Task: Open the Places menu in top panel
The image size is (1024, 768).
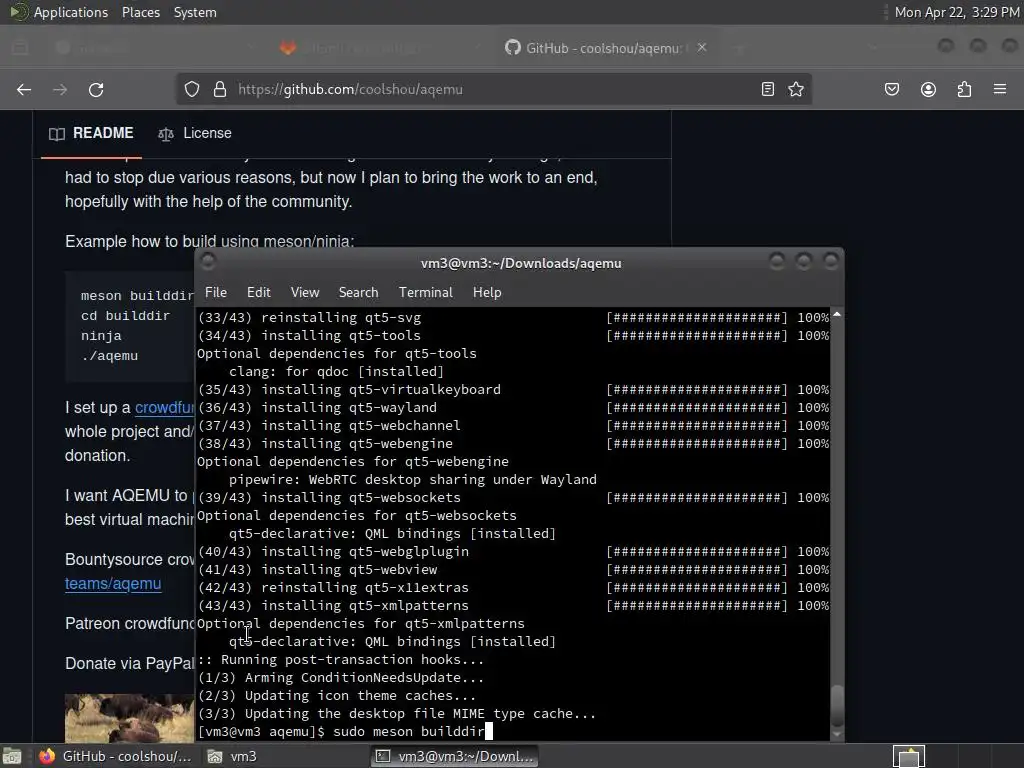Action: point(141,12)
